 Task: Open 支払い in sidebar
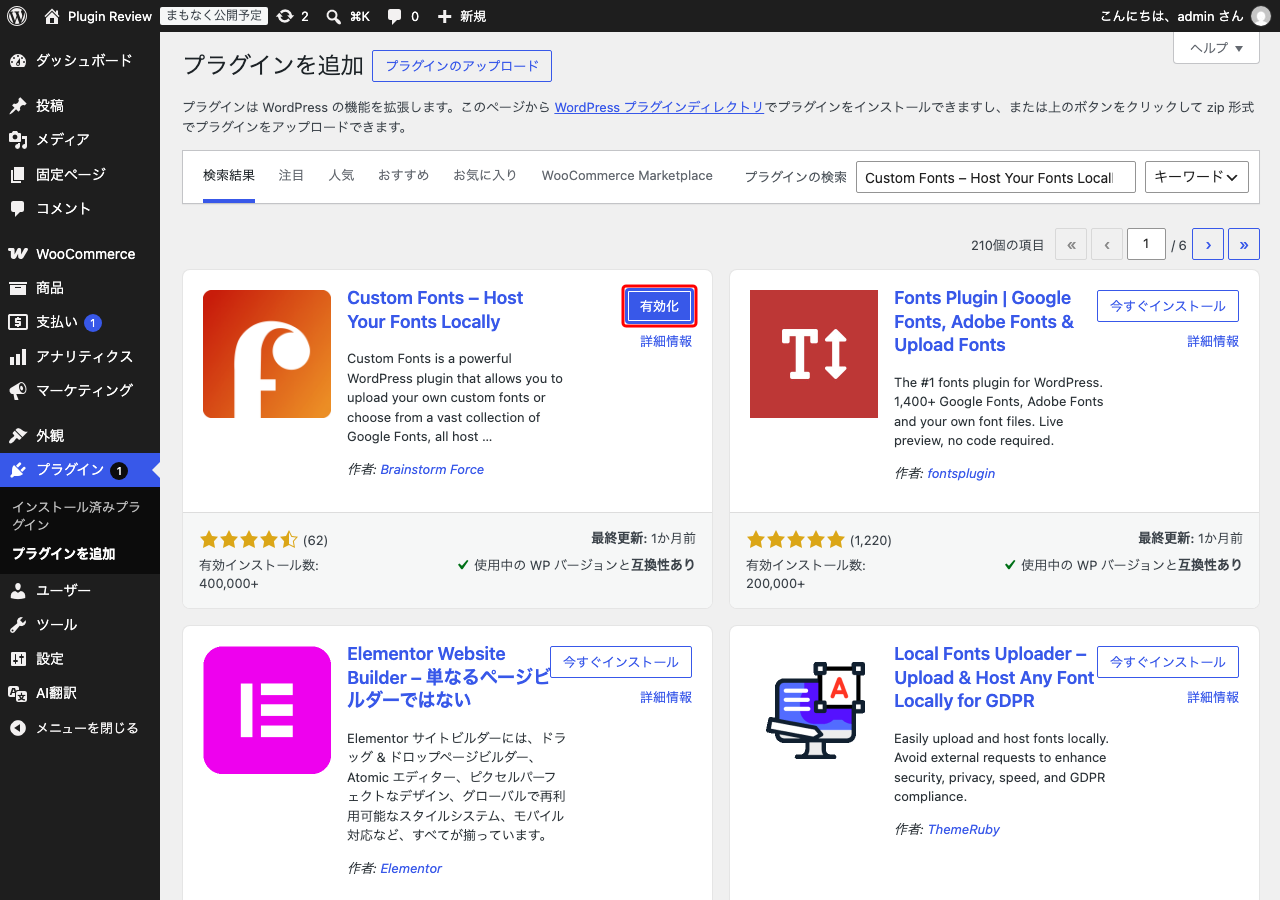coord(80,322)
